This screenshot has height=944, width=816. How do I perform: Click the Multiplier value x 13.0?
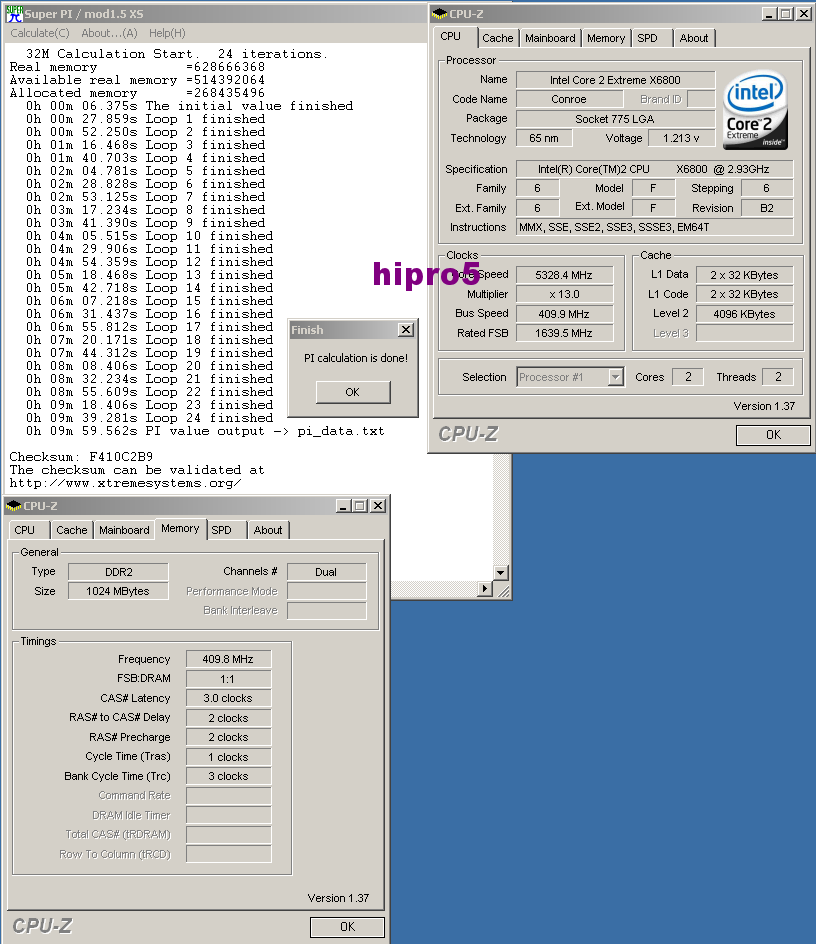click(564, 294)
